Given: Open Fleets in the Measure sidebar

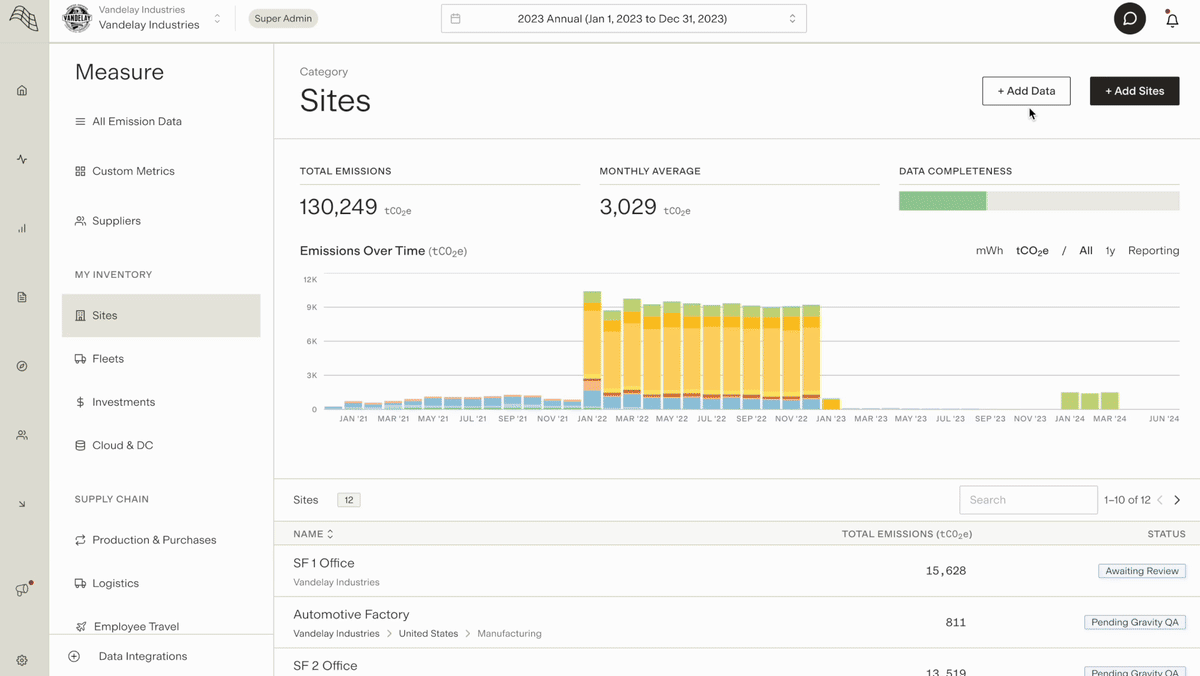Looking at the screenshot, I should pyautogui.click(x=108, y=359).
